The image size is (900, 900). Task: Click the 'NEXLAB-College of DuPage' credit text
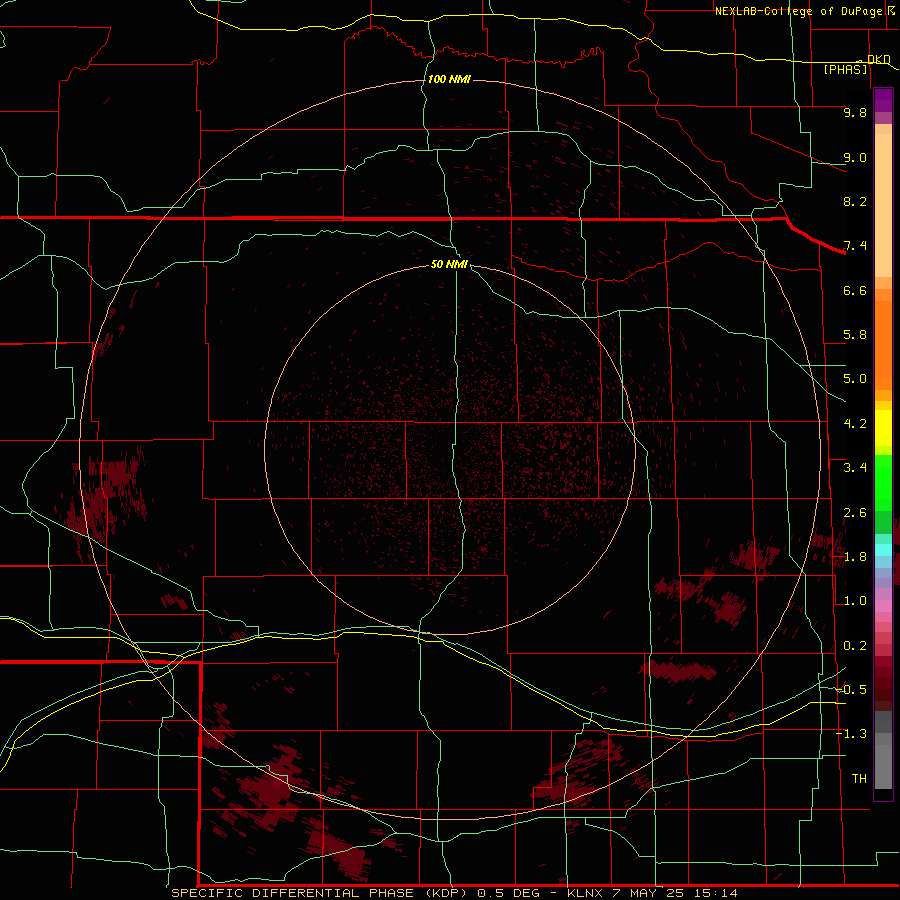(x=798, y=11)
